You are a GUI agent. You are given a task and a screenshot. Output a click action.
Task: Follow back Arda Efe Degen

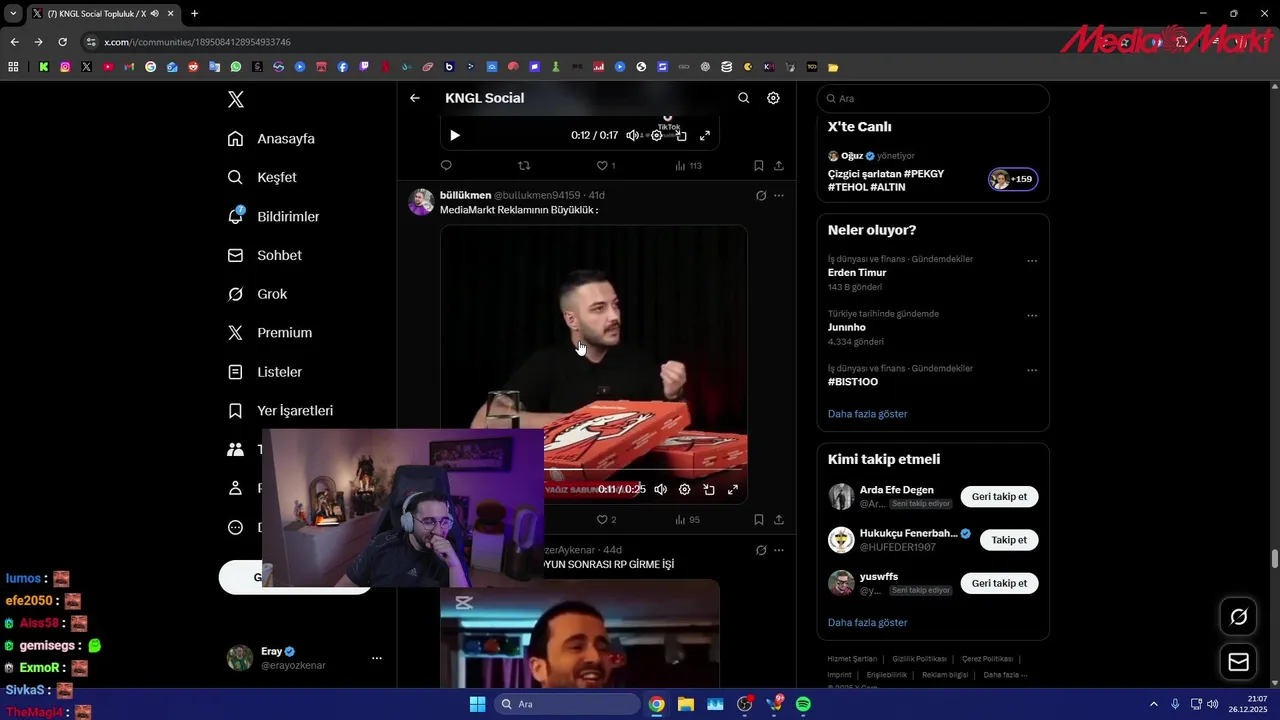pyautogui.click(x=999, y=497)
